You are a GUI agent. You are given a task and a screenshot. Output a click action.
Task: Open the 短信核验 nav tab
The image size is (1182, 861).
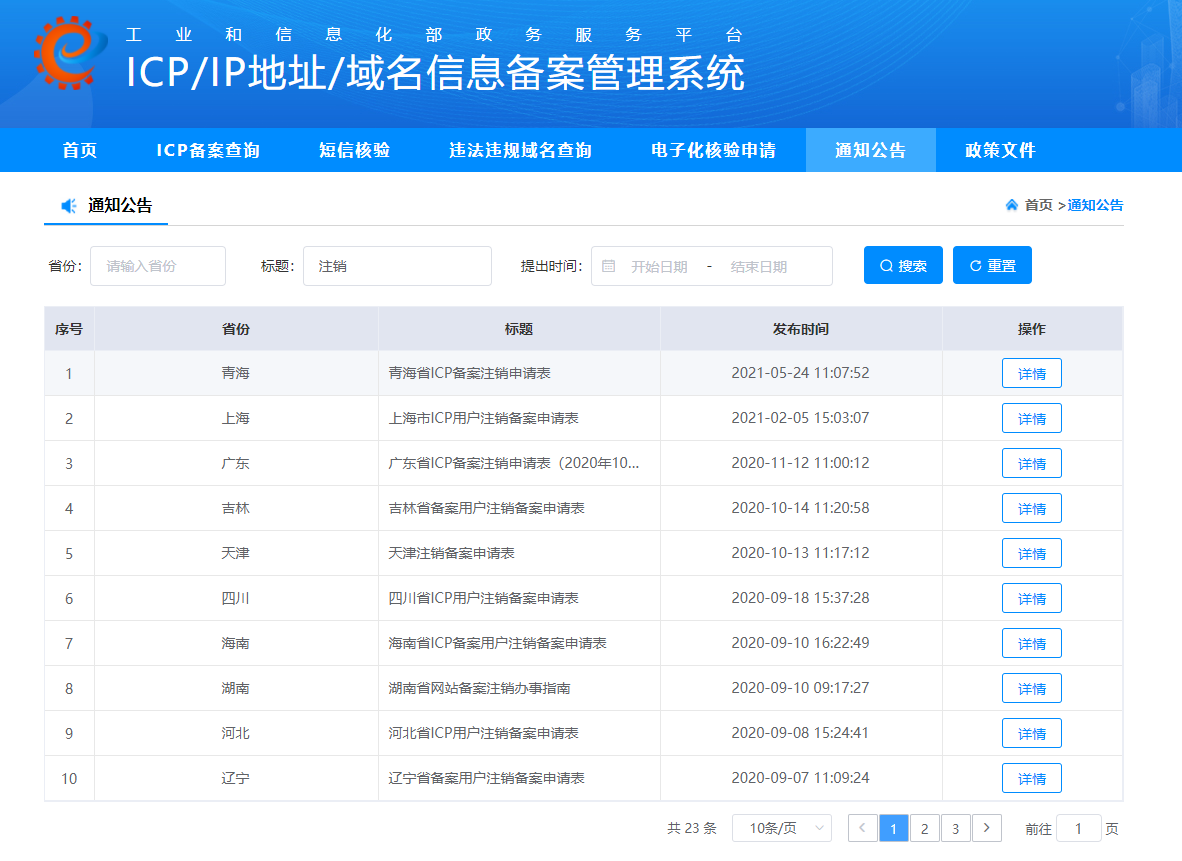354,150
